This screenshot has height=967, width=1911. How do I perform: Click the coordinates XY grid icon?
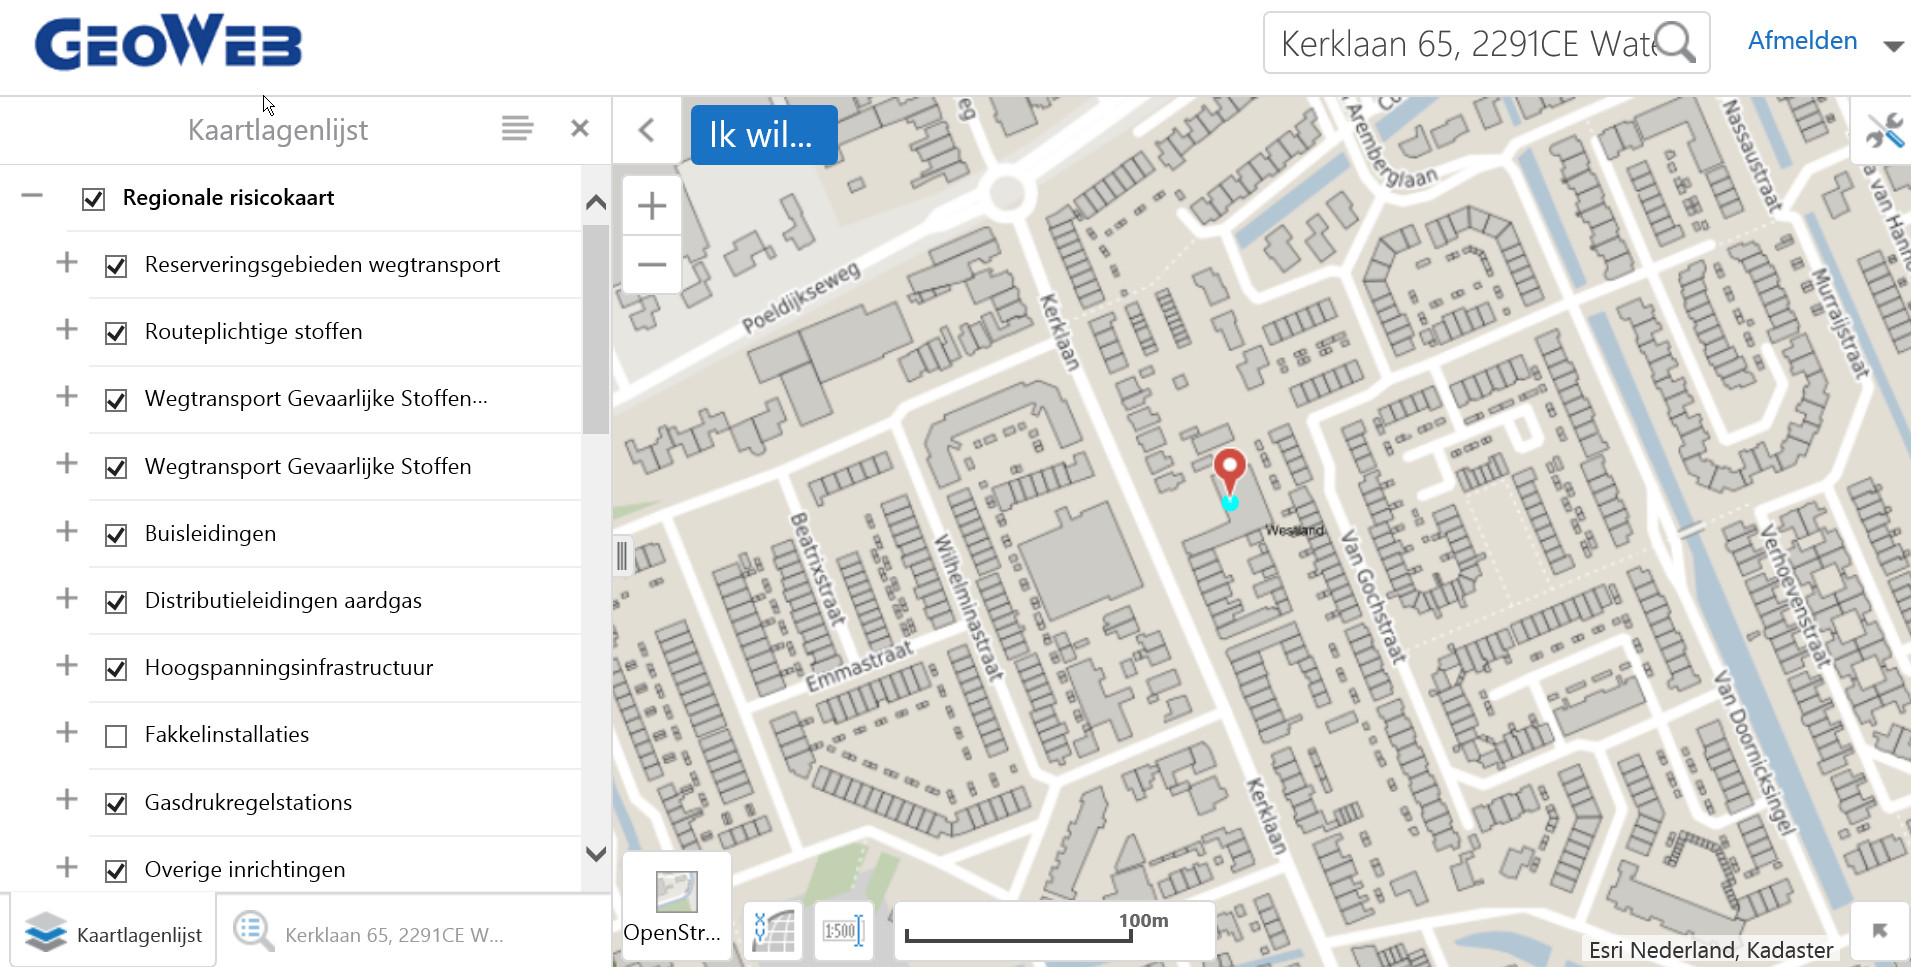pos(773,931)
